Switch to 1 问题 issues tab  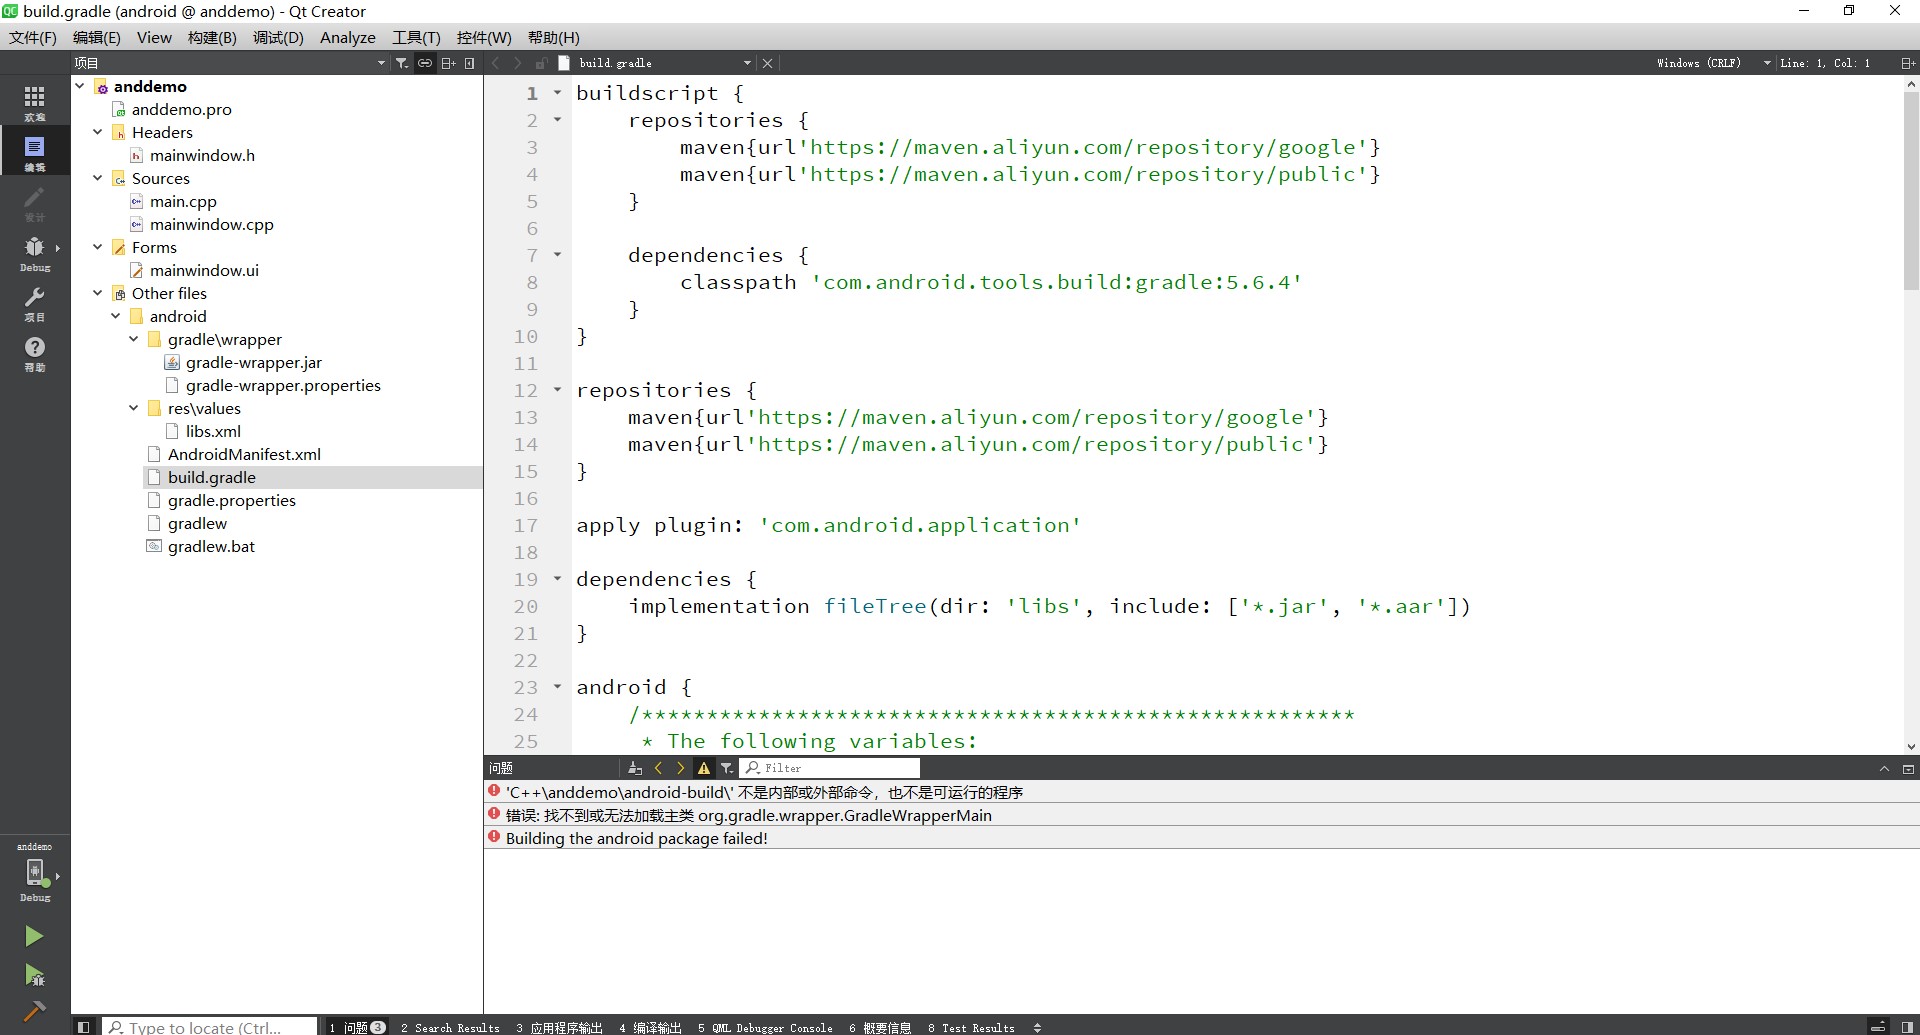coord(357,1027)
